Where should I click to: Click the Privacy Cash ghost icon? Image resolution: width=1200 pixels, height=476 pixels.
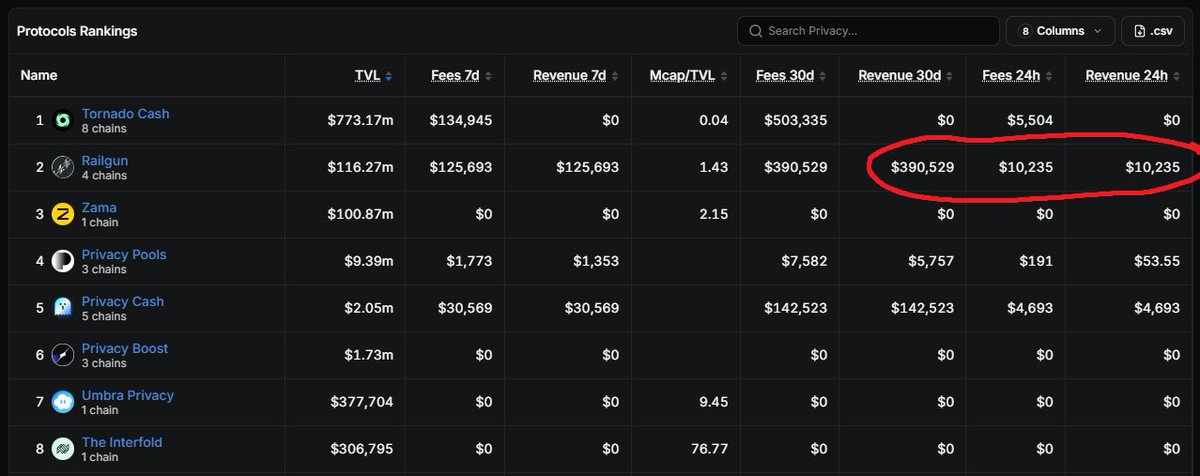pos(63,308)
